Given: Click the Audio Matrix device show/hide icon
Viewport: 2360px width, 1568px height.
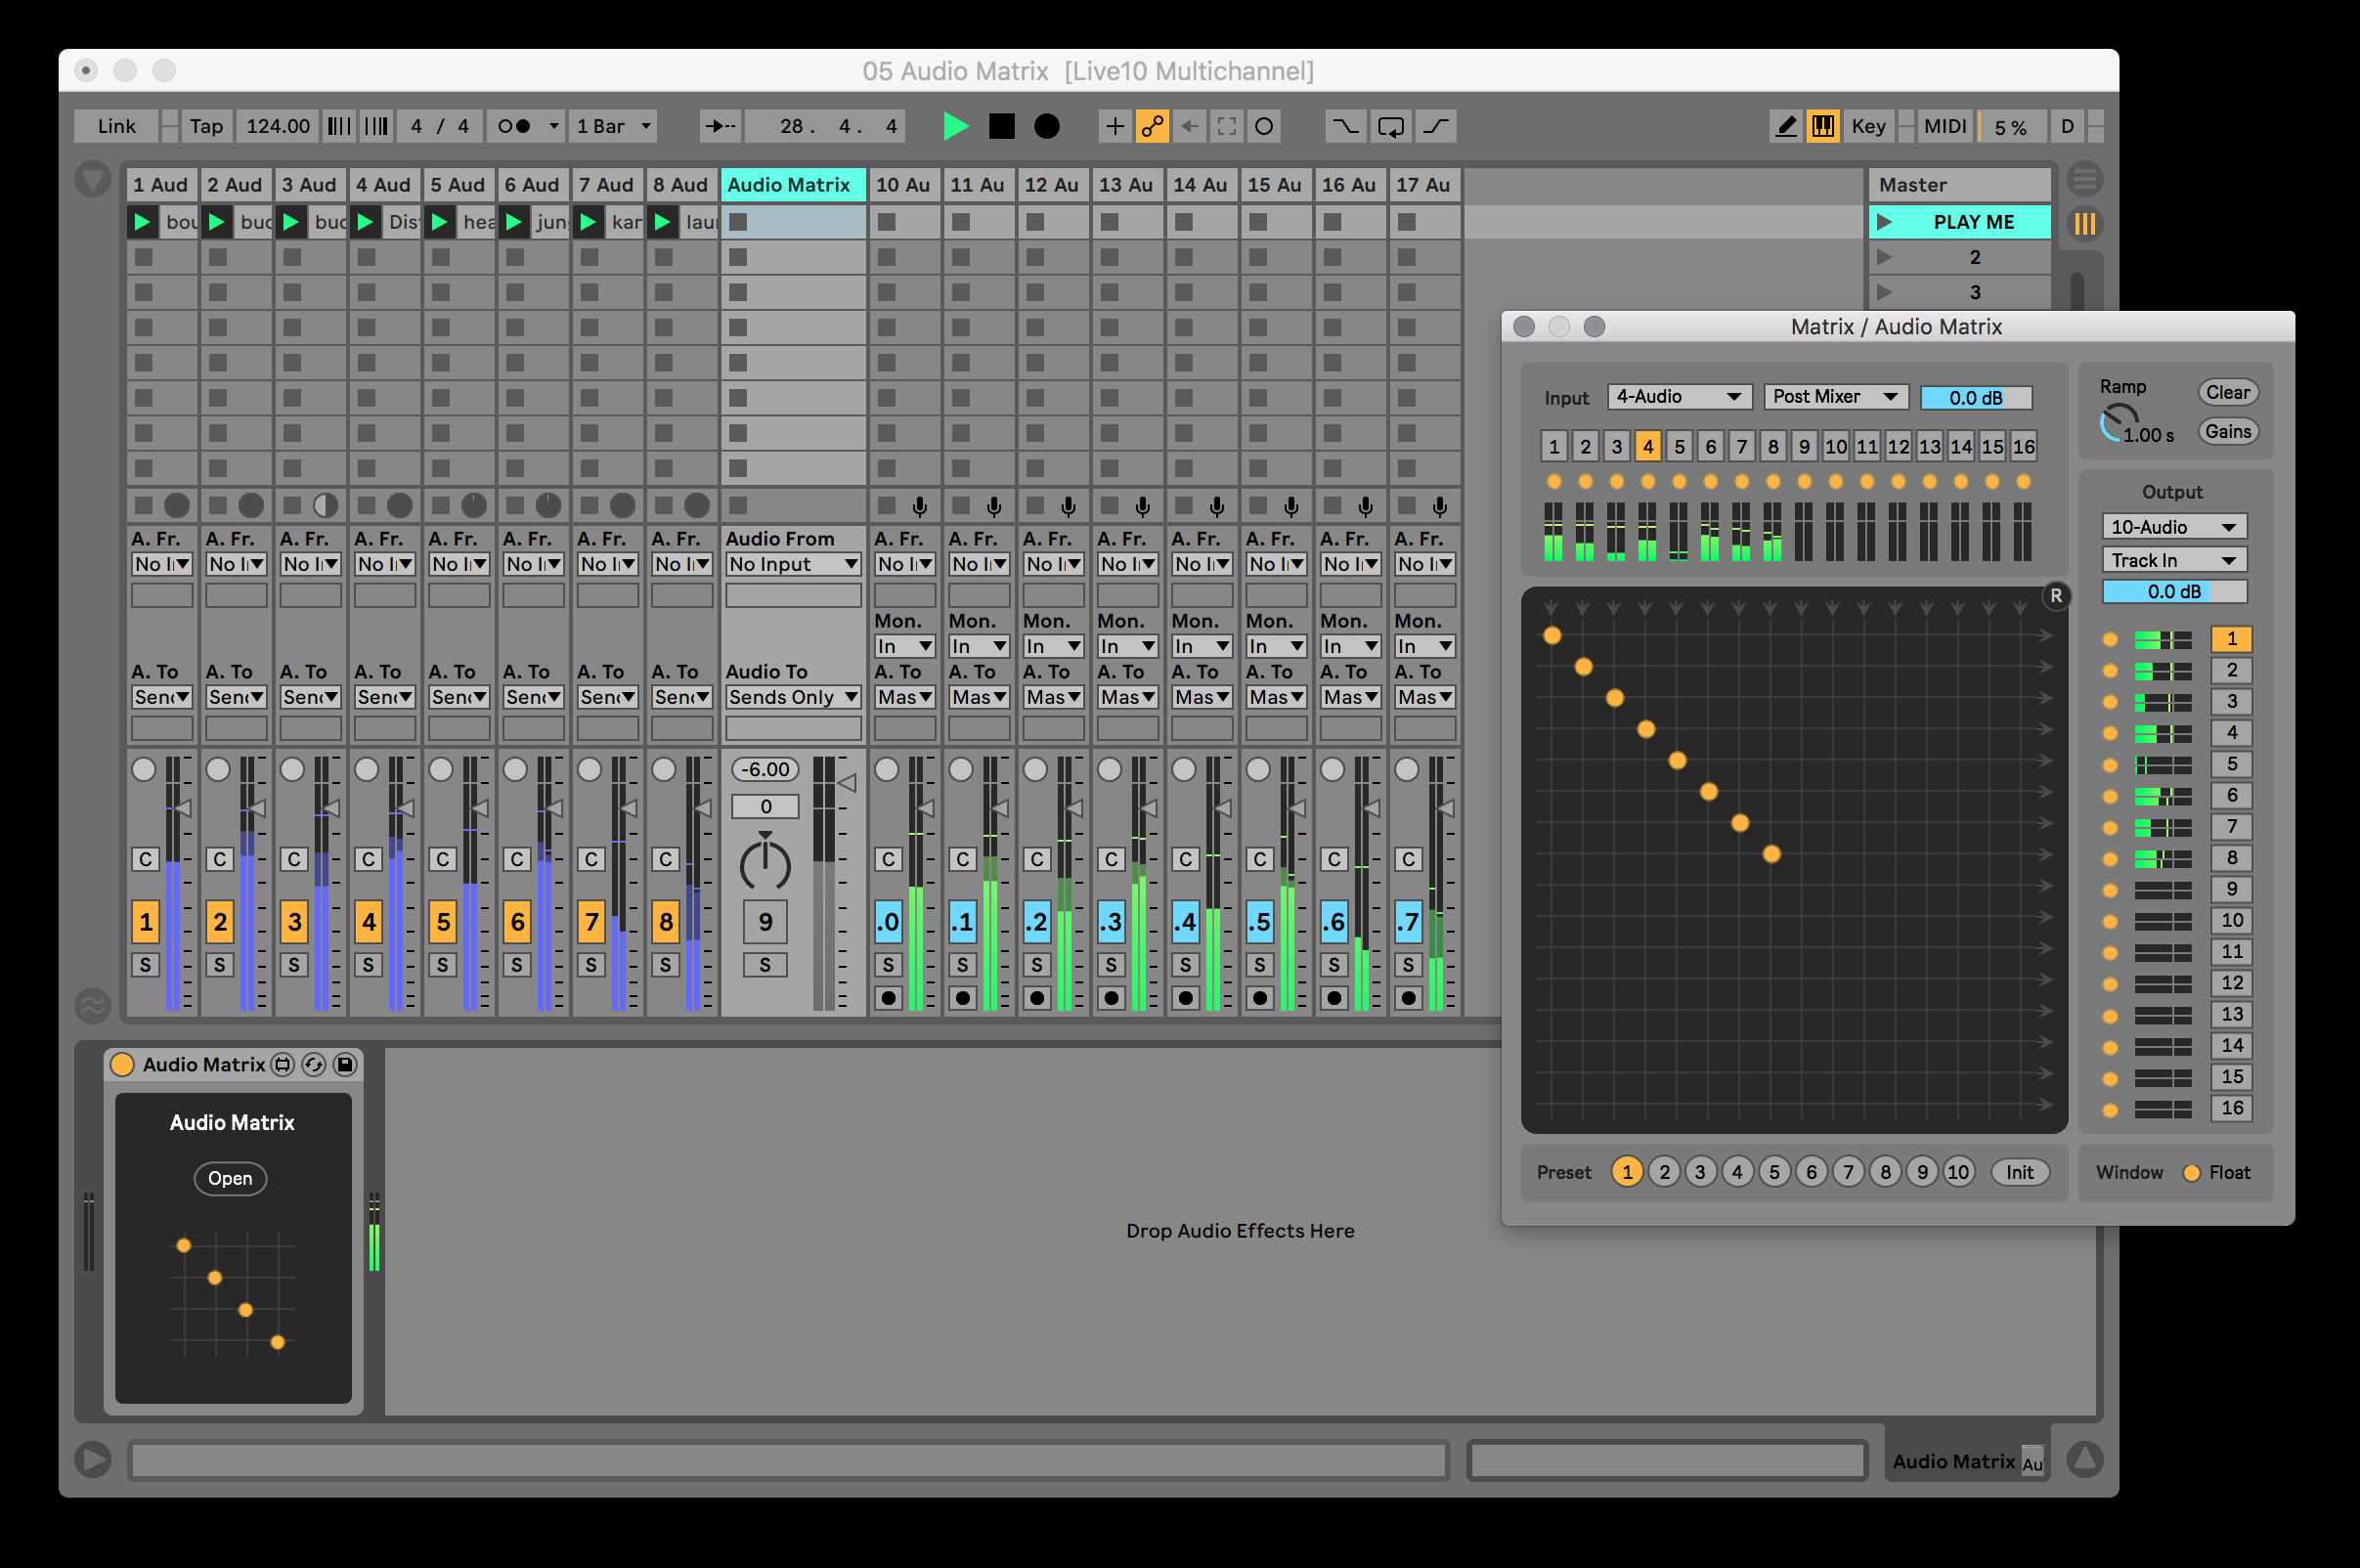Looking at the screenshot, I should 283,1064.
